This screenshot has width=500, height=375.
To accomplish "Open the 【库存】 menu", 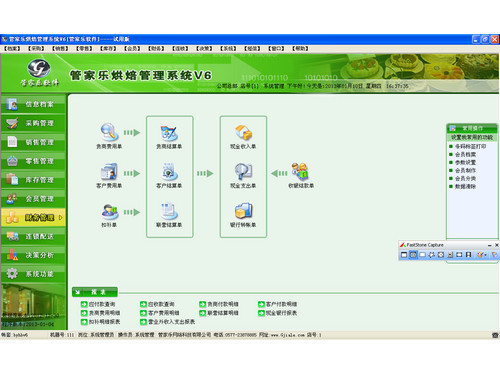I will point(108,49).
